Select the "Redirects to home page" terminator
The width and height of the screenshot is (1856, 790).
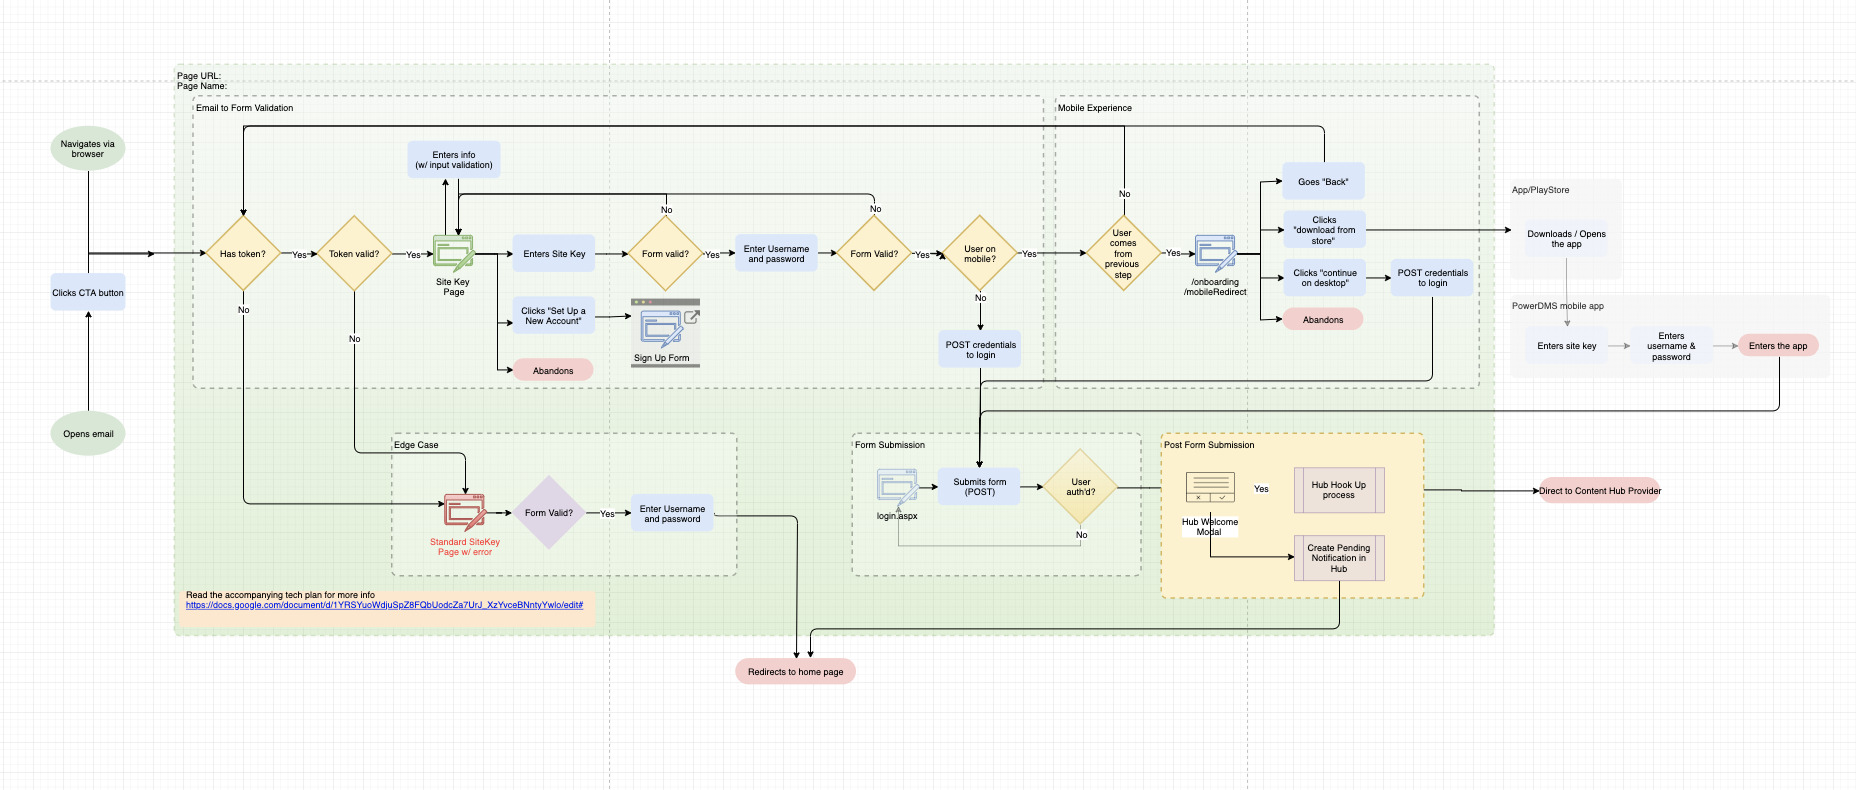pyautogui.click(x=796, y=671)
